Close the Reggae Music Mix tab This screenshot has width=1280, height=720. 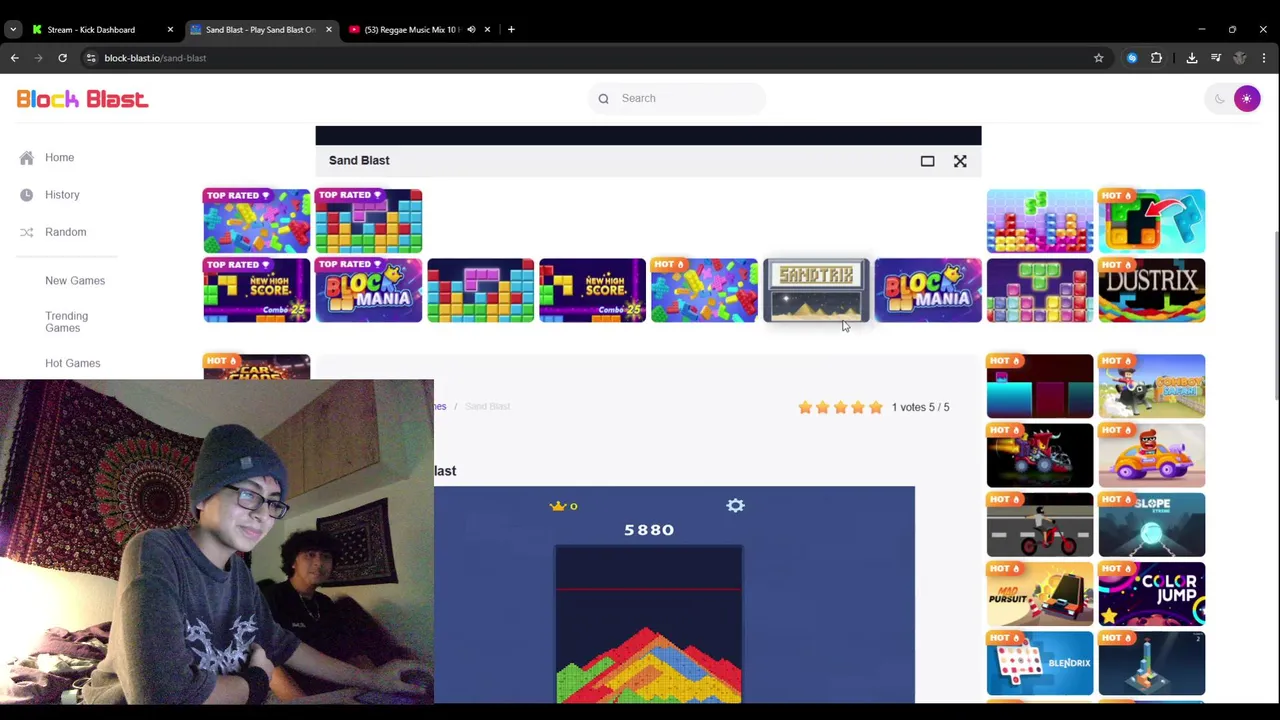[x=487, y=30]
